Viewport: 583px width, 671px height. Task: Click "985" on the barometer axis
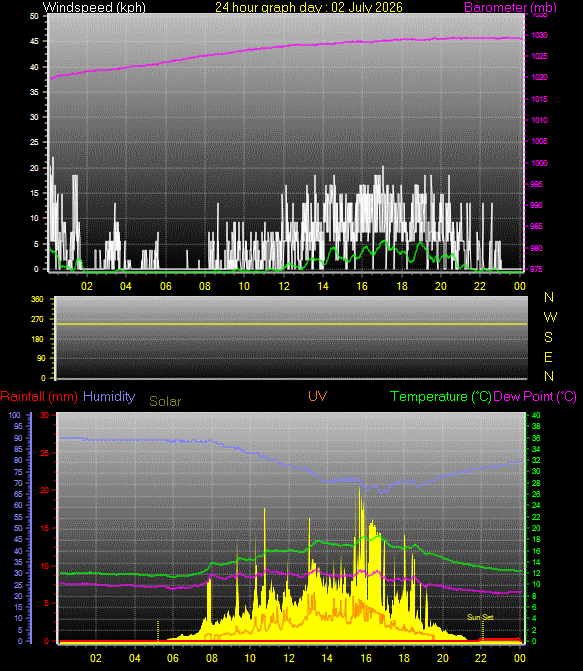pos(536,226)
